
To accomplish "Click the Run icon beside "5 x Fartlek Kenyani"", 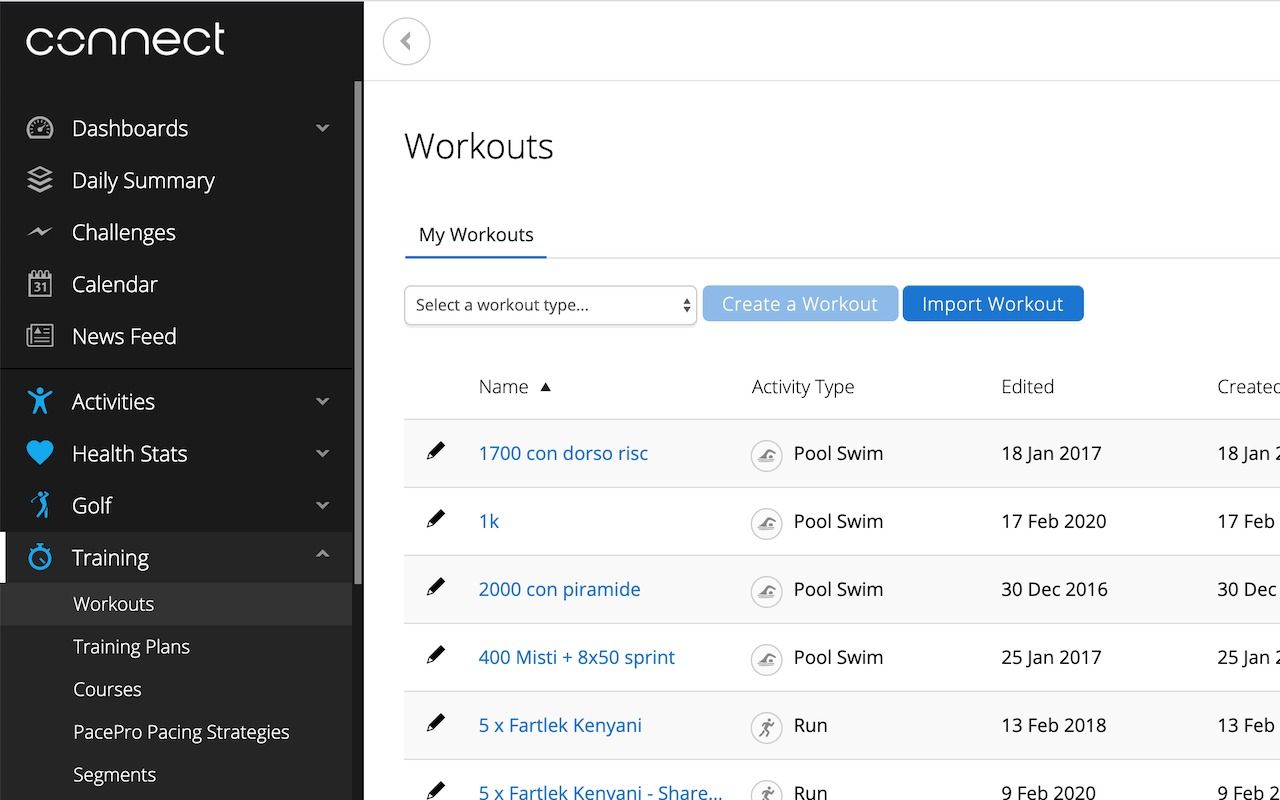I will (766, 726).
